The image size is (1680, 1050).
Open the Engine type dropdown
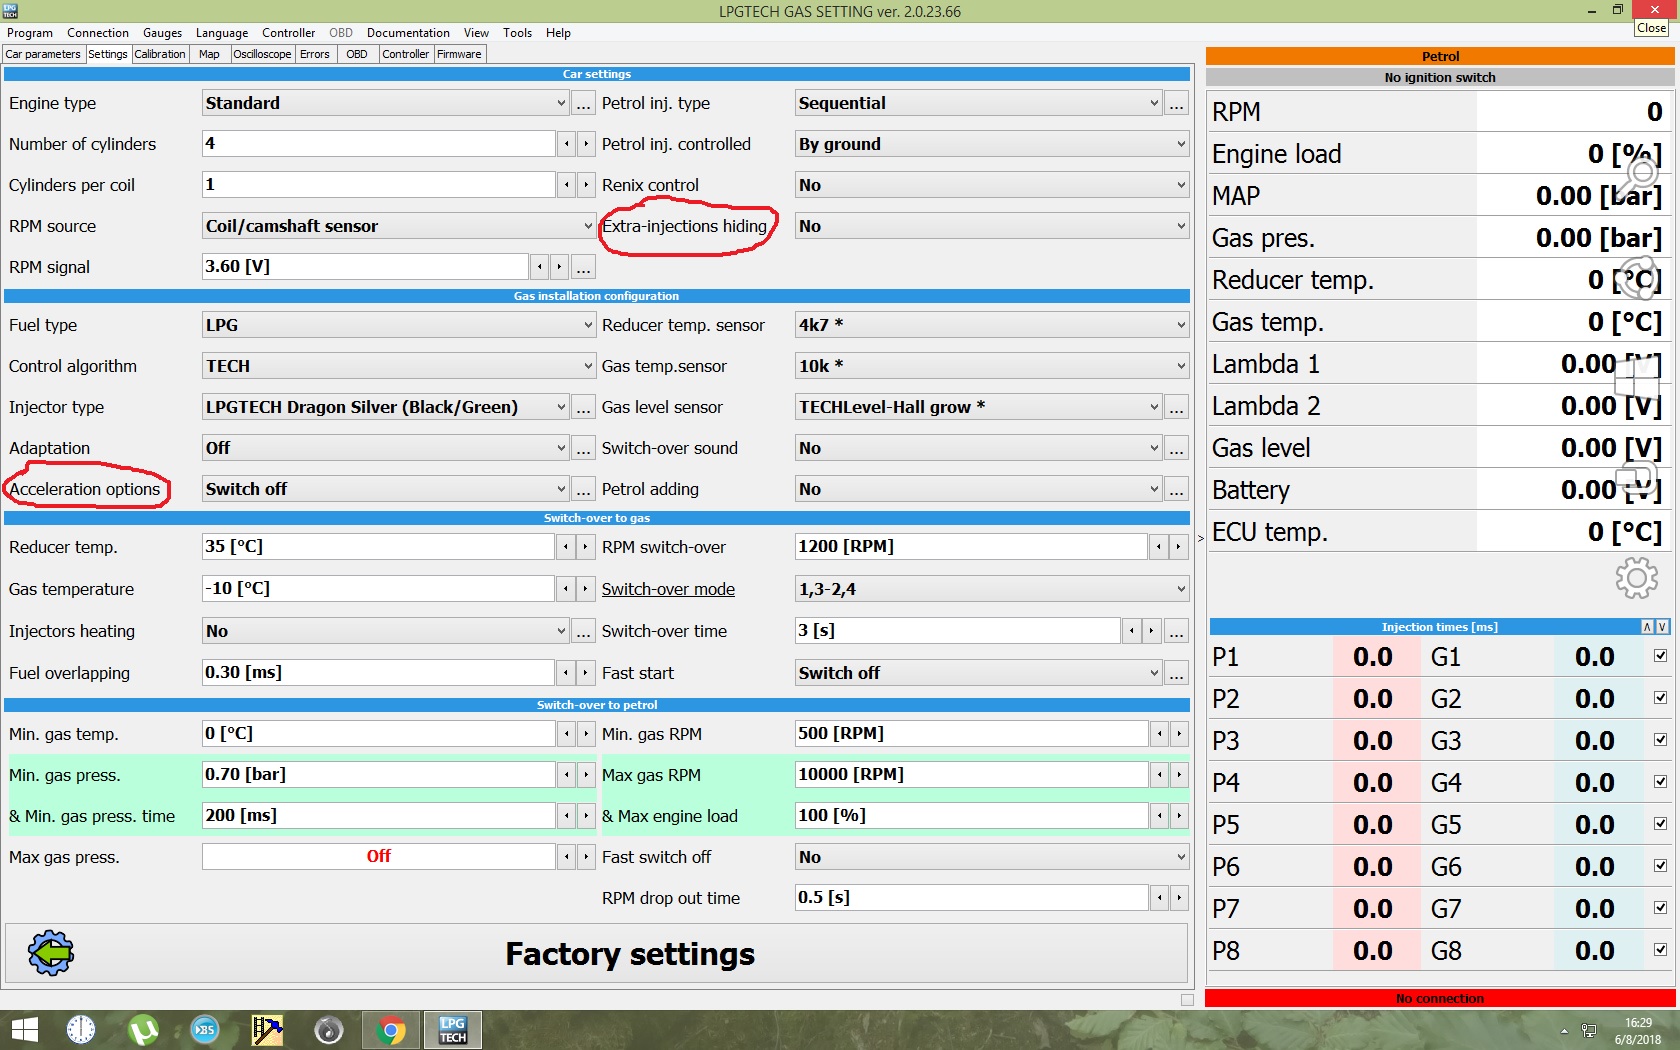[x=386, y=103]
